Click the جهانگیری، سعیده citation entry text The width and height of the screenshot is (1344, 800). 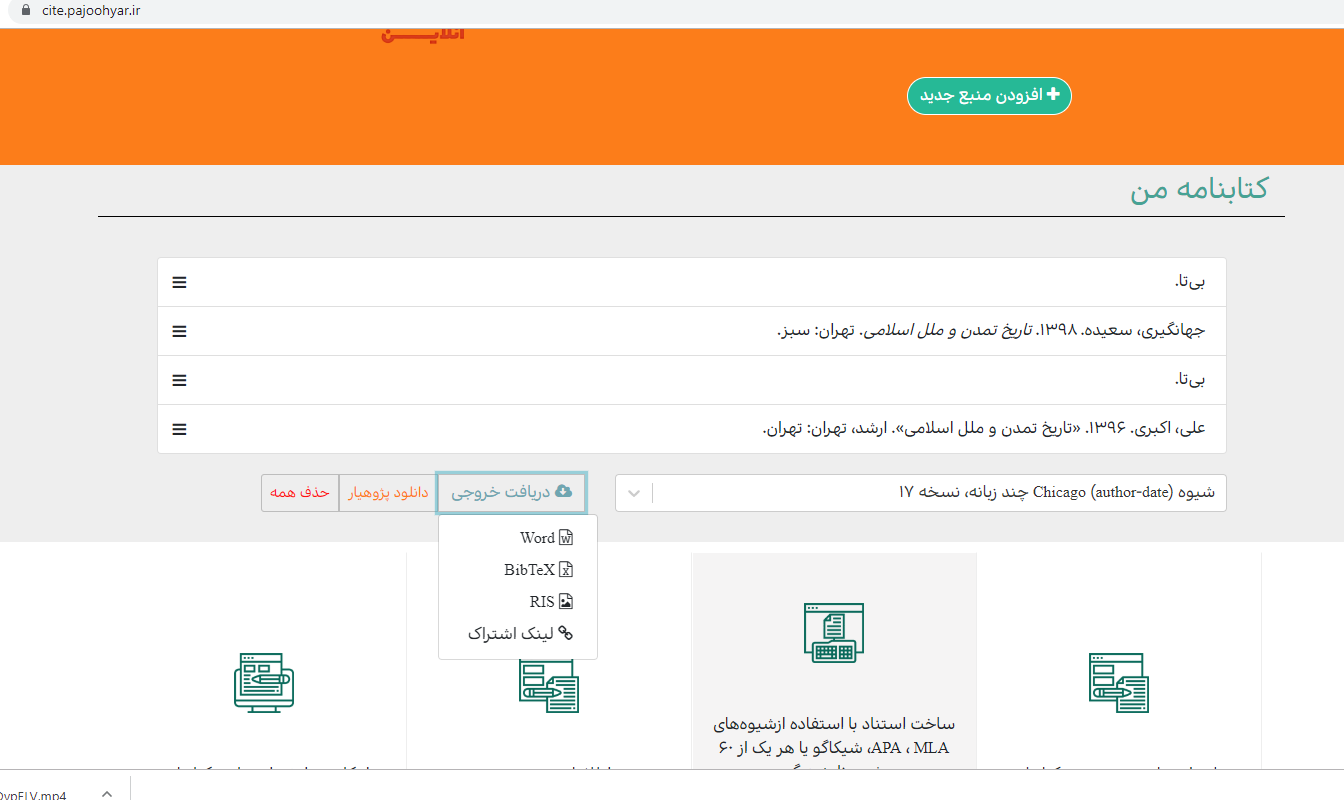click(990, 331)
